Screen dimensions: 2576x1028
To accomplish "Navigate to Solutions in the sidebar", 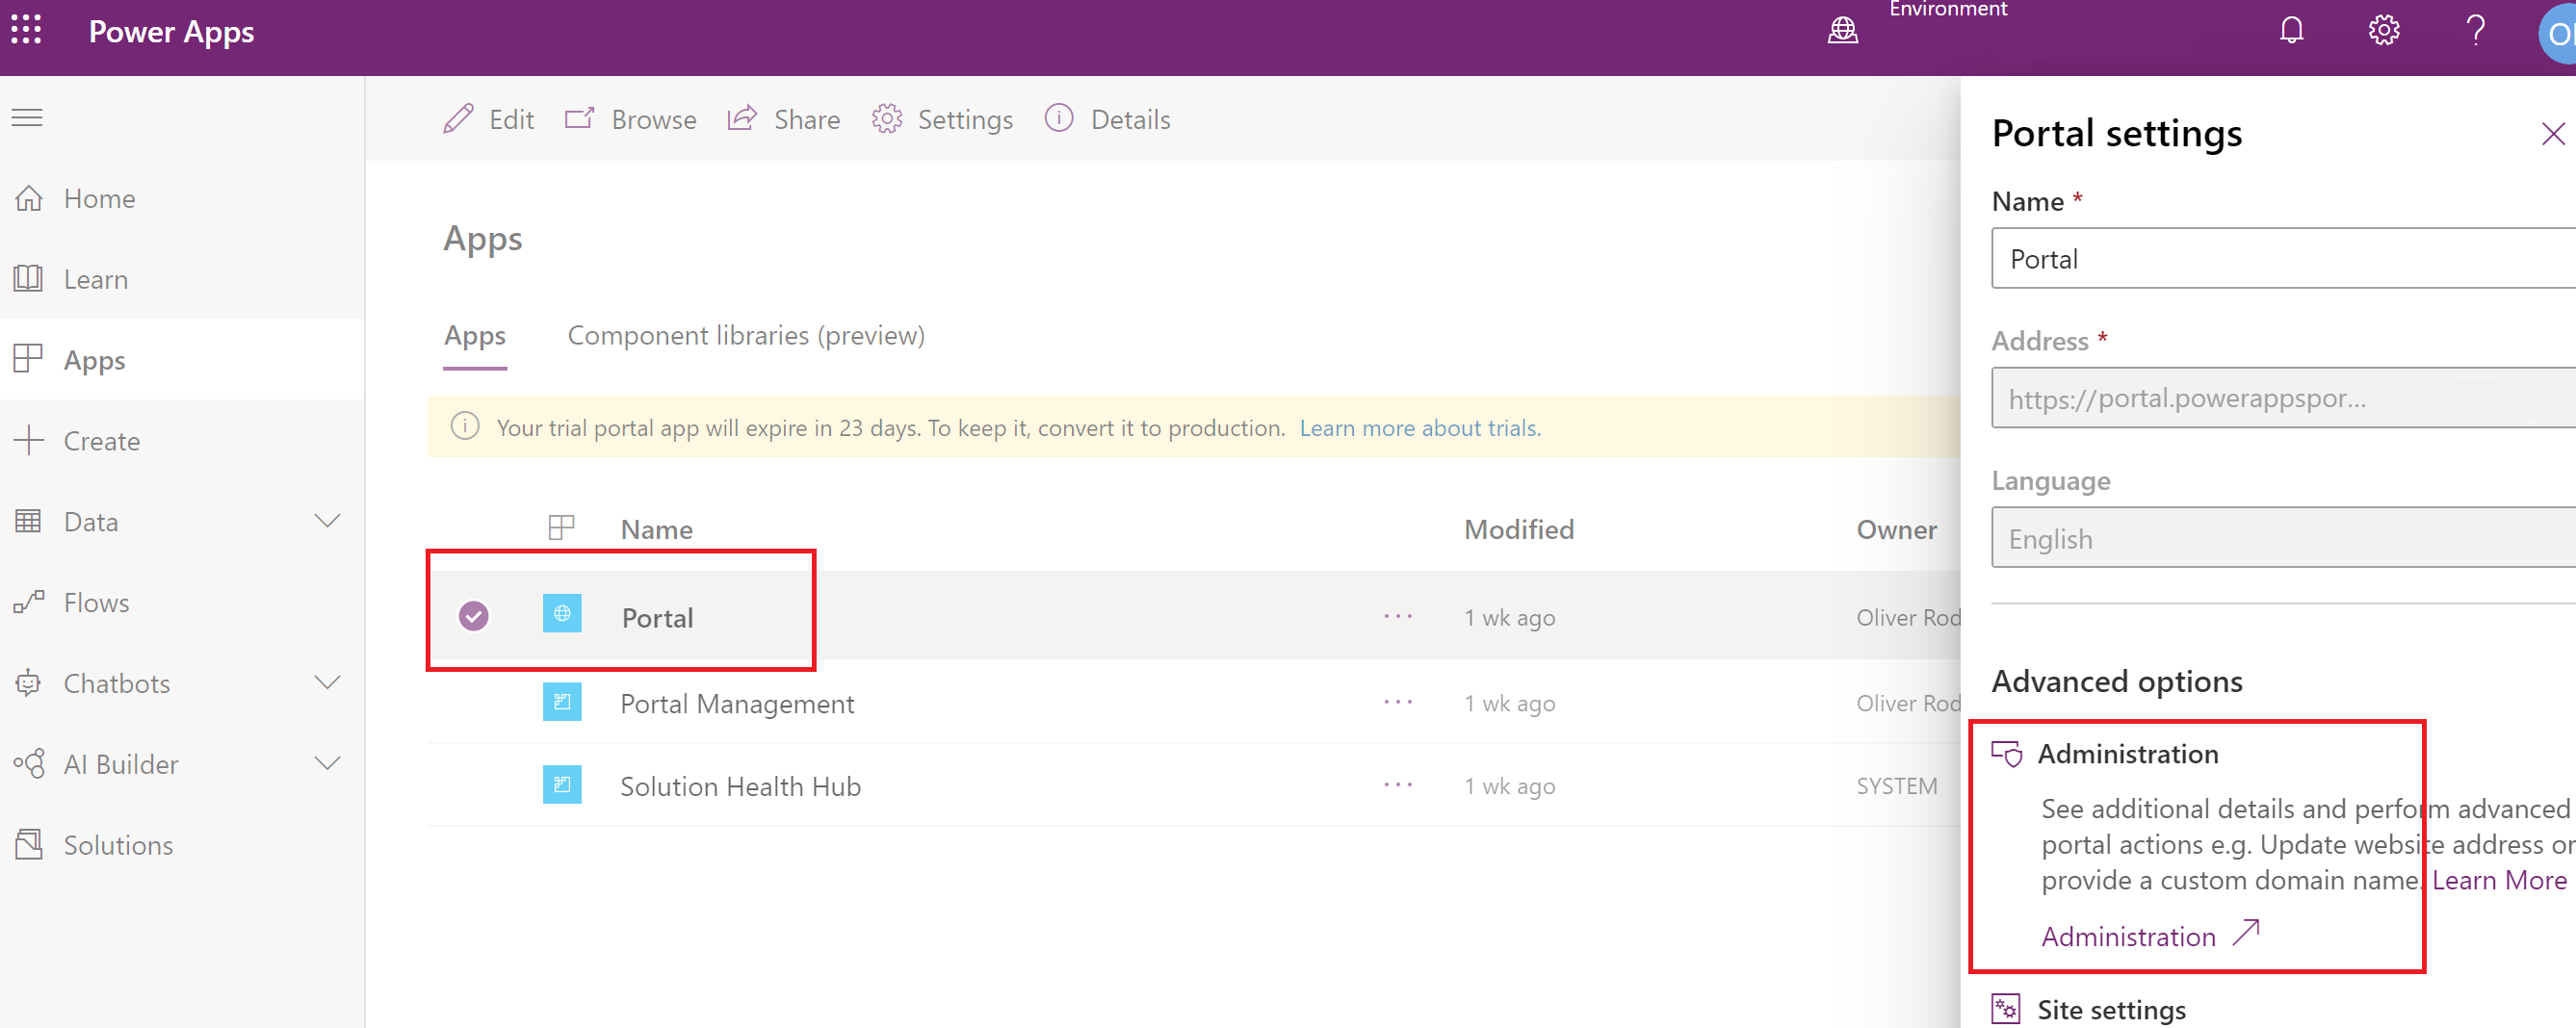I will pos(118,844).
